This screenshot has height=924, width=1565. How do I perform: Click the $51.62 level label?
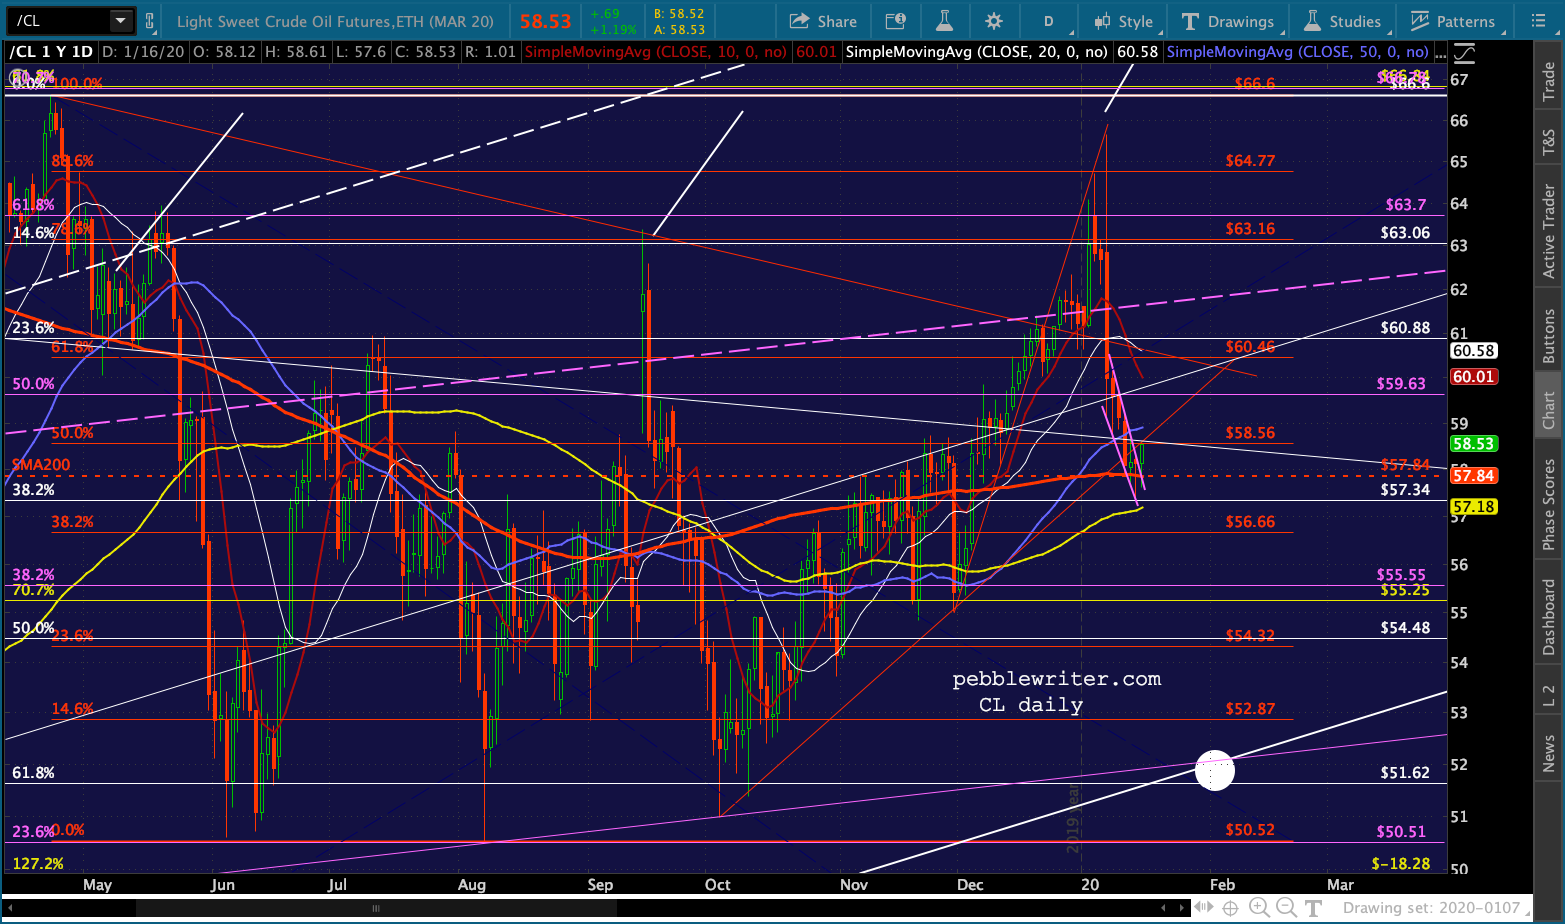pos(1405,772)
